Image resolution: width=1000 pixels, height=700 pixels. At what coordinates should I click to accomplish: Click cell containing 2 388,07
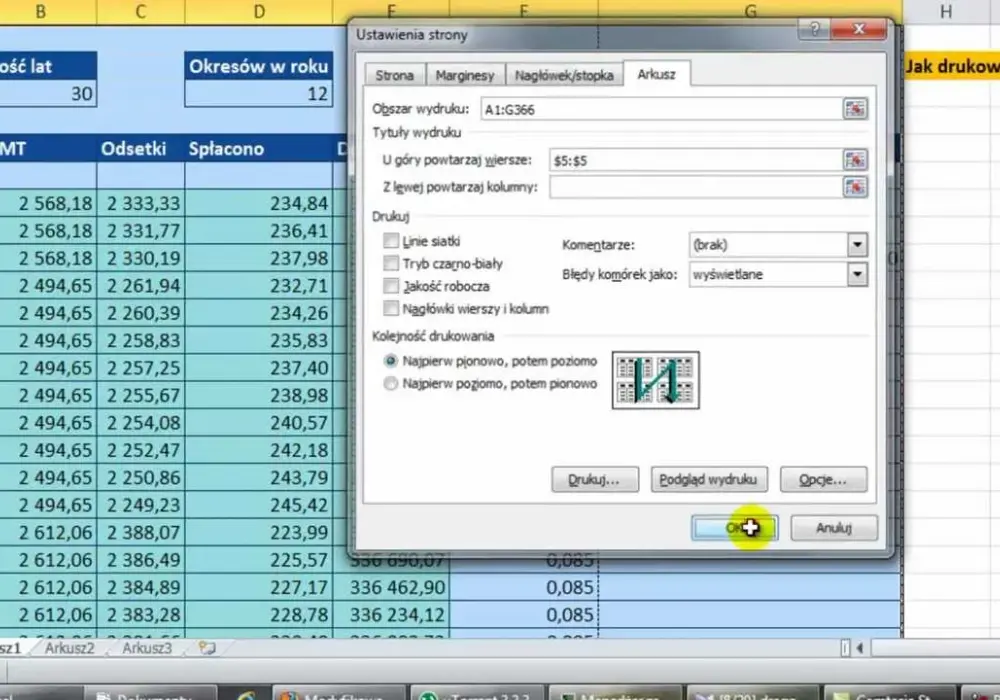pos(140,532)
